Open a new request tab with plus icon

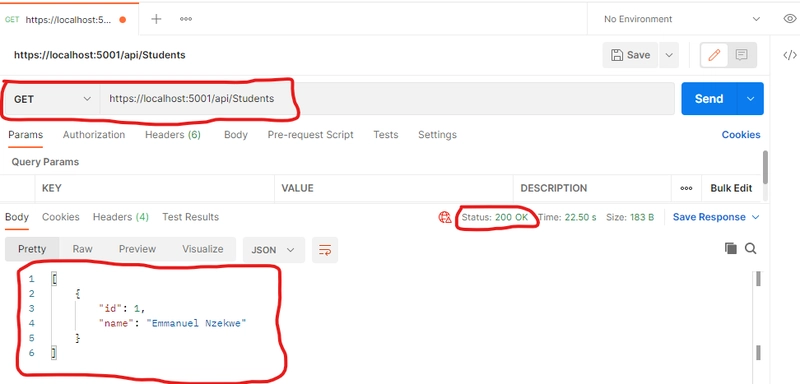pos(156,19)
